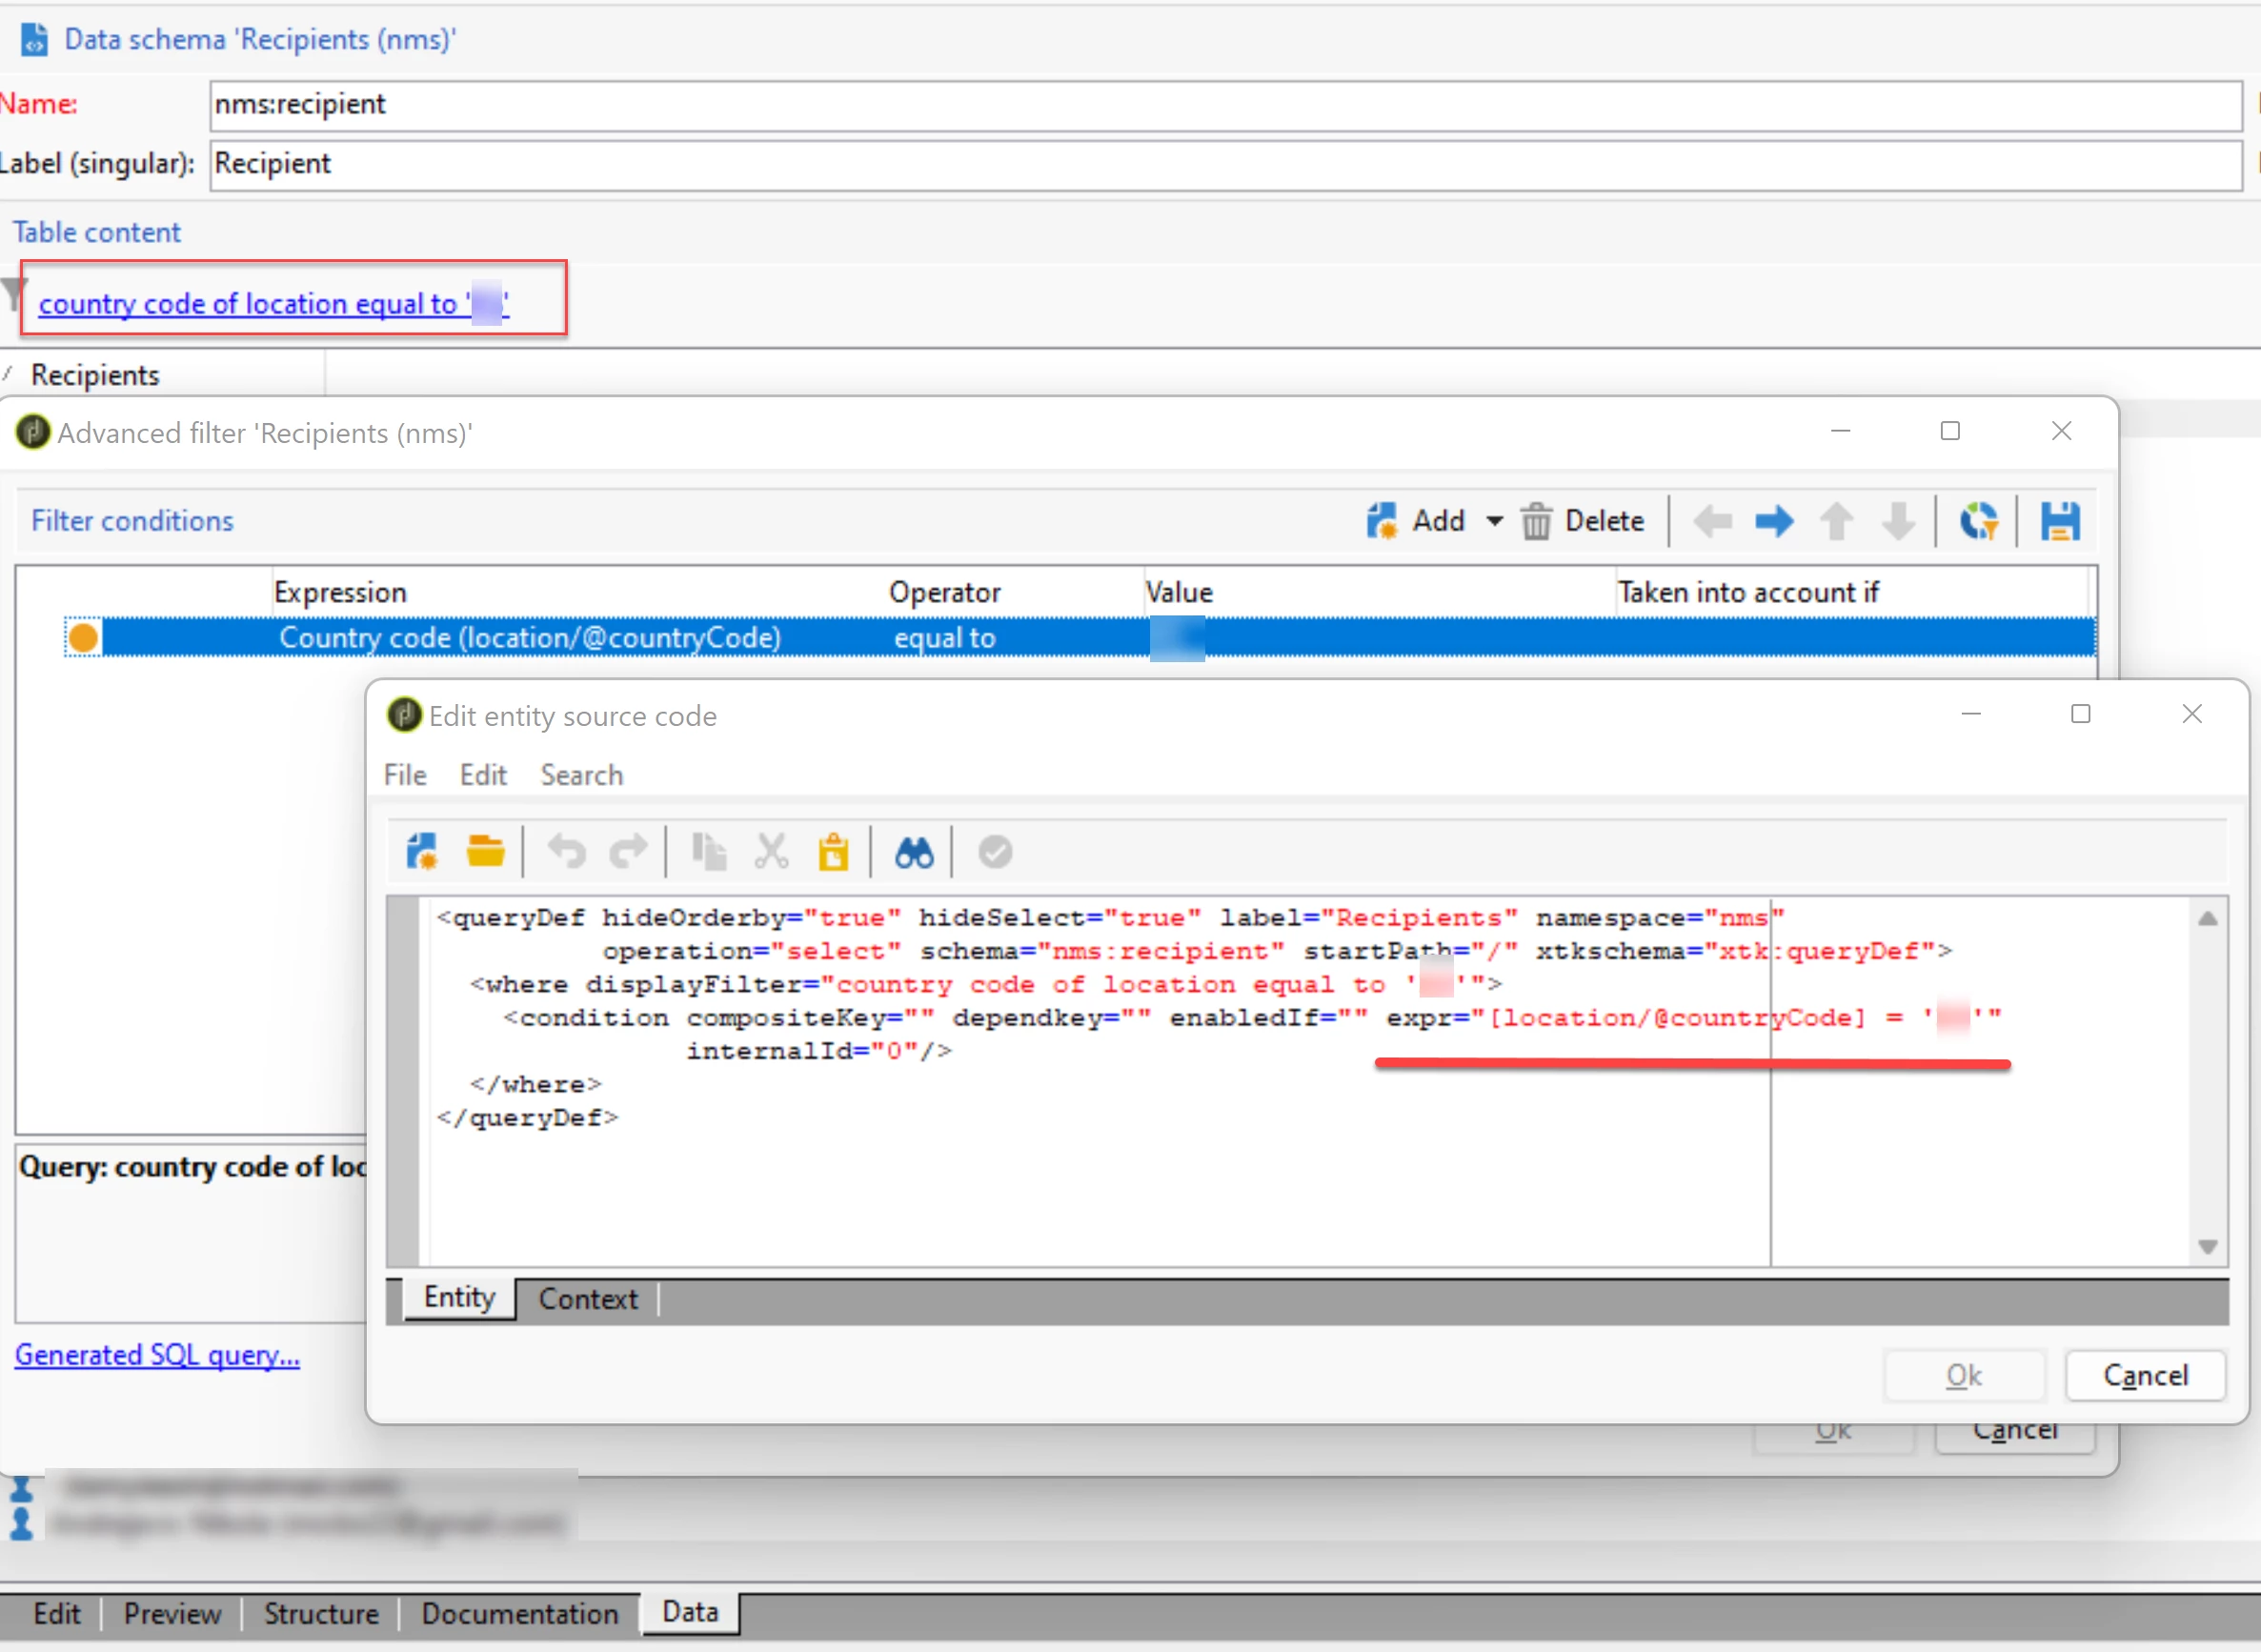Click the Save floppy disk icon
The image size is (2261, 1652).
click(x=2060, y=521)
